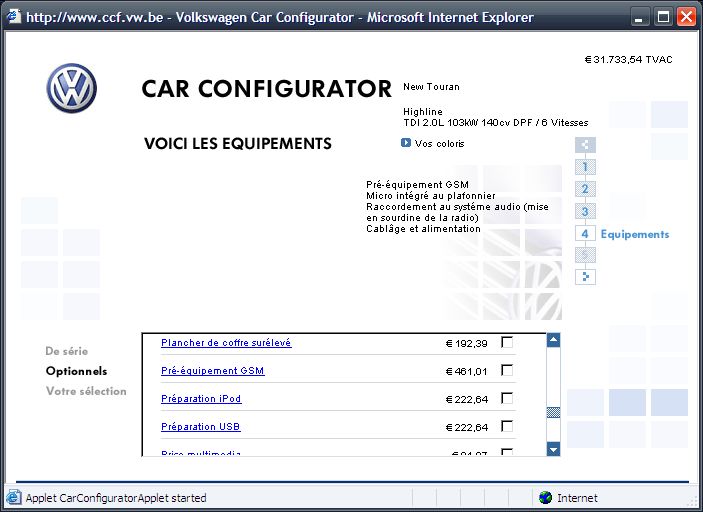This screenshot has width=703, height=512.
Task: Go to configurator step 3
Action: 585,211
